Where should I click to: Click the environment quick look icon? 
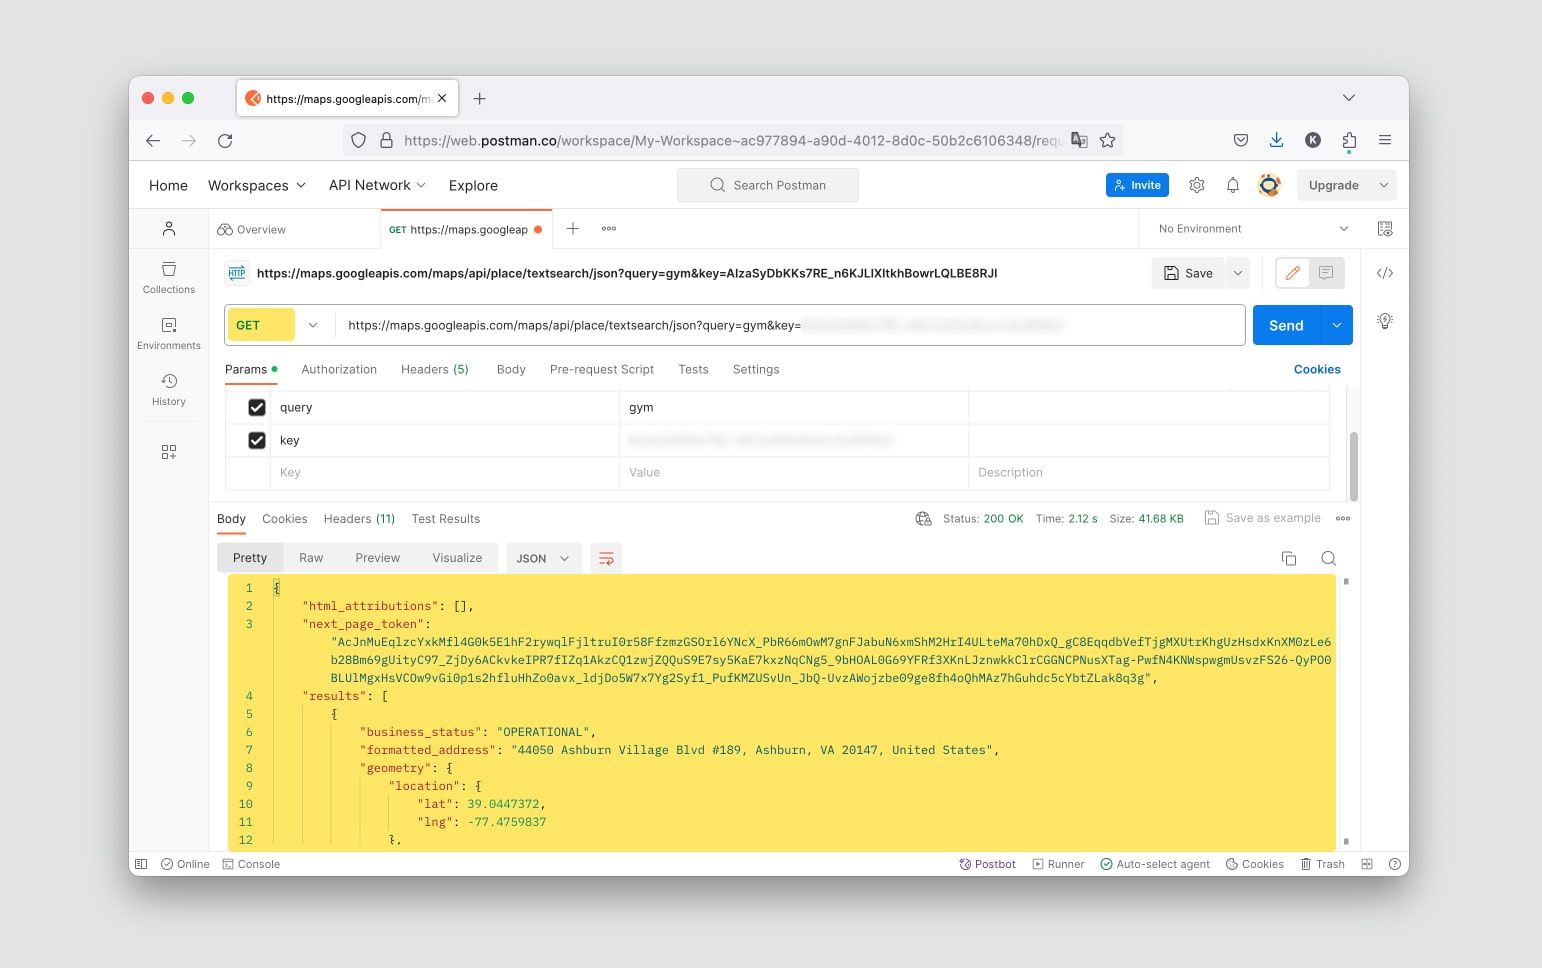(x=1385, y=229)
